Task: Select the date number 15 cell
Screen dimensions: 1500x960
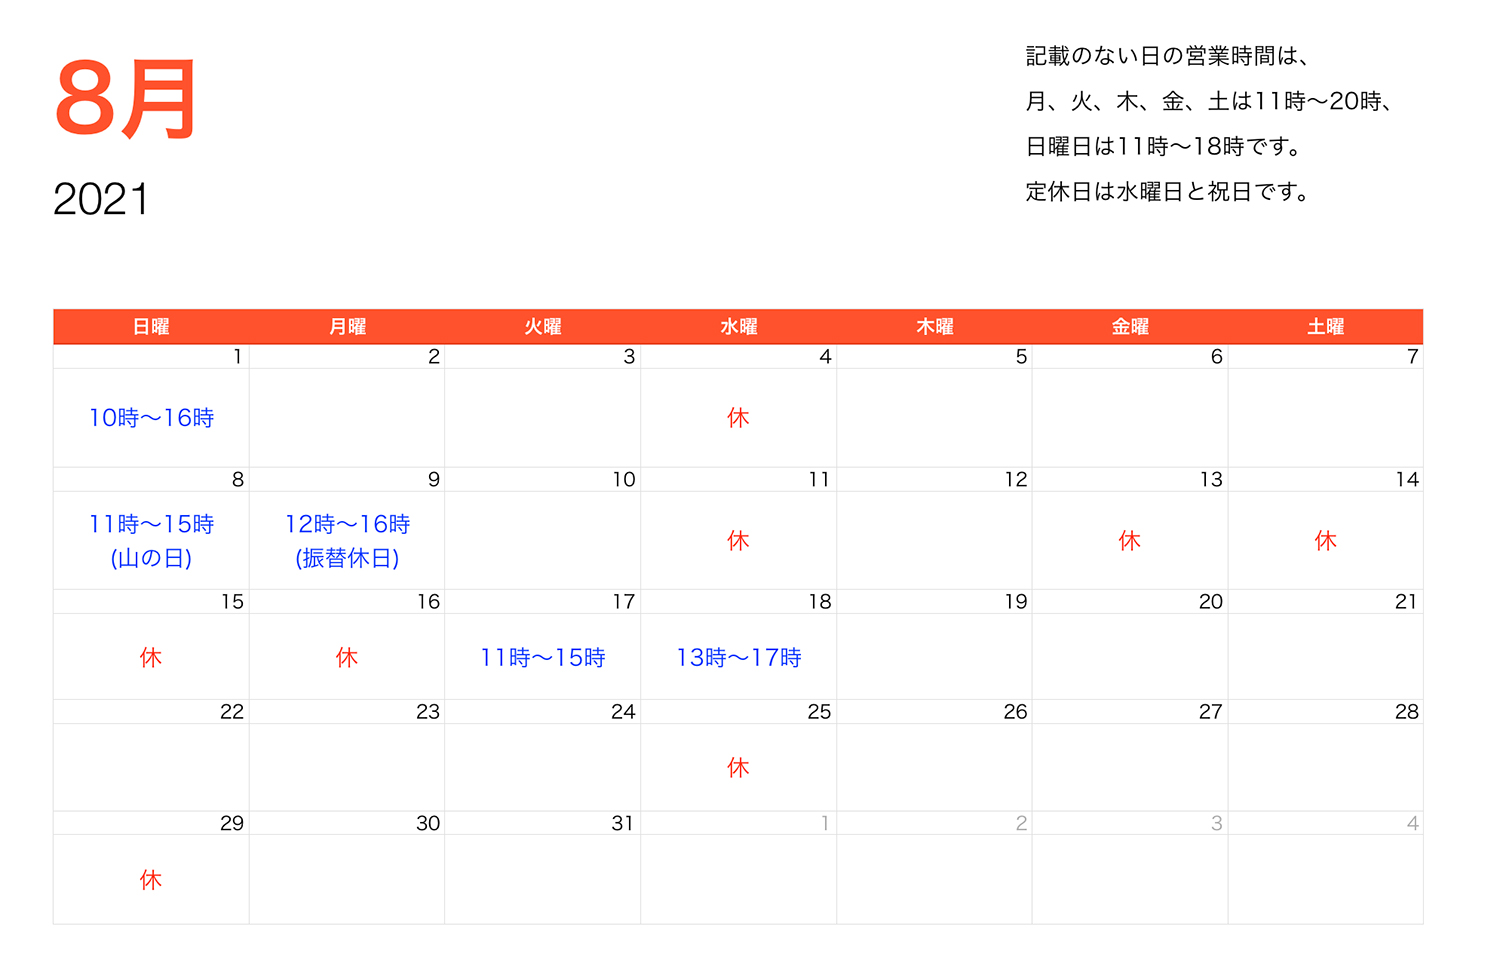Action: point(231,601)
